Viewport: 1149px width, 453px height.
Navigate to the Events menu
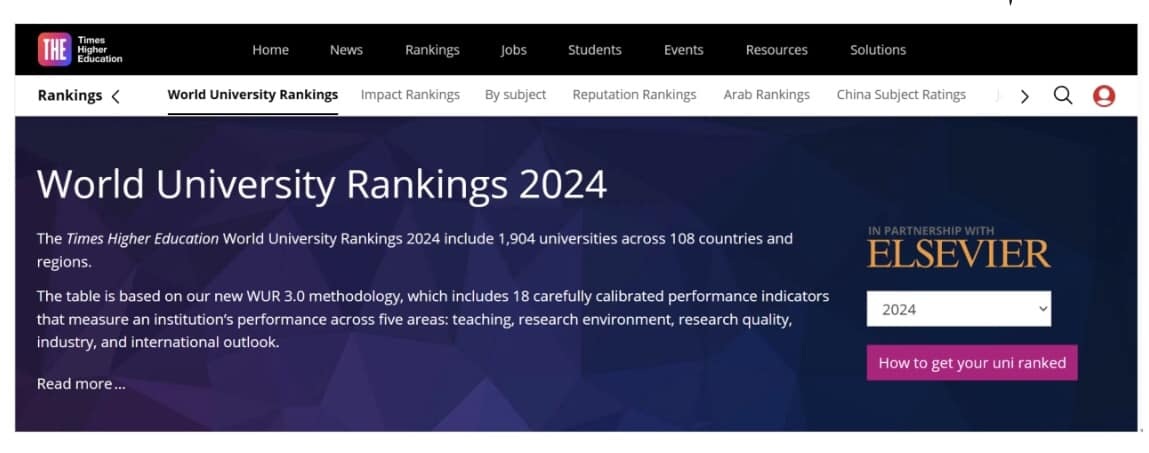pos(683,50)
